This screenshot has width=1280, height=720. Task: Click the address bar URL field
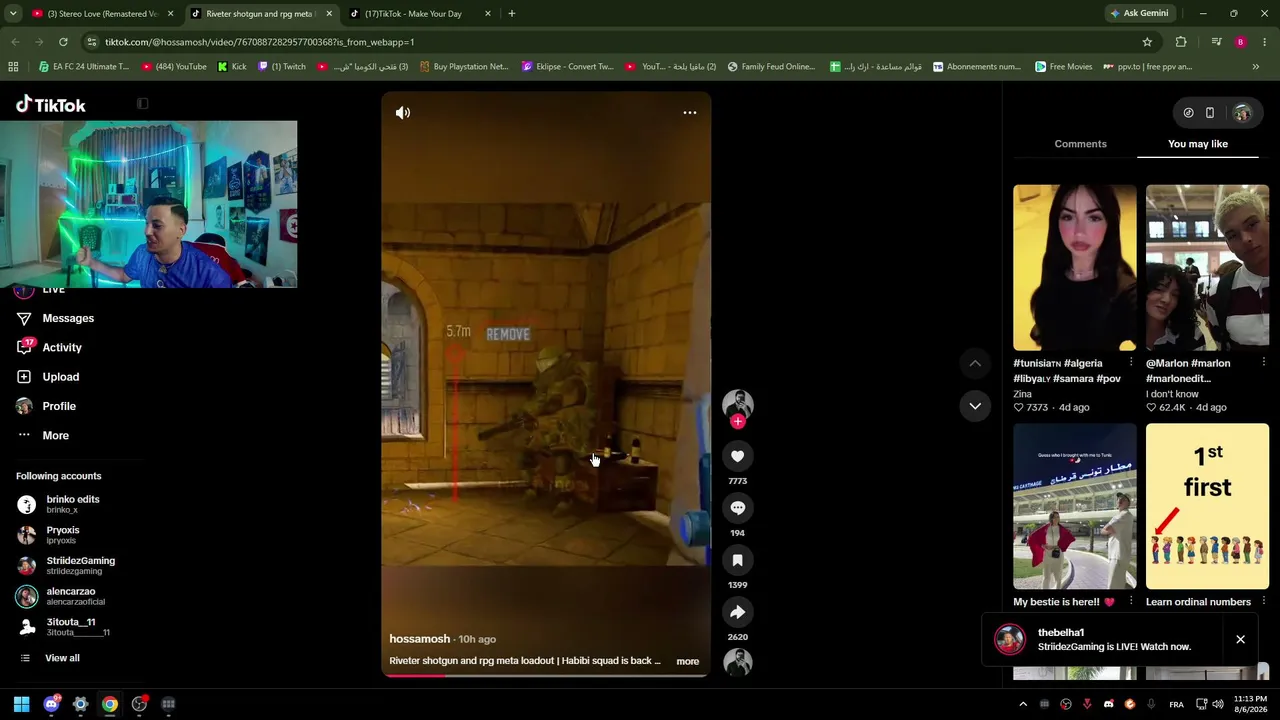(x=600, y=42)
